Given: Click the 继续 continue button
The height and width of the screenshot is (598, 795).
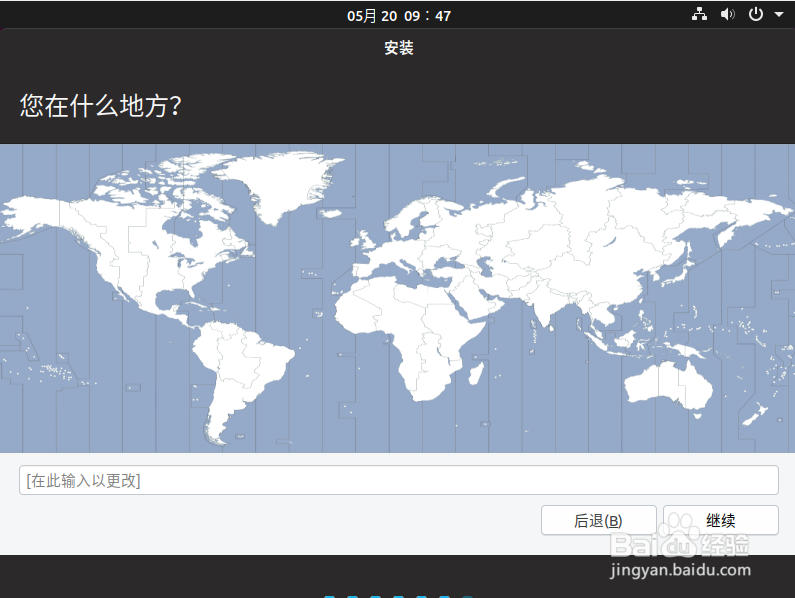Looking at the screenshot, I should (720, 520).
